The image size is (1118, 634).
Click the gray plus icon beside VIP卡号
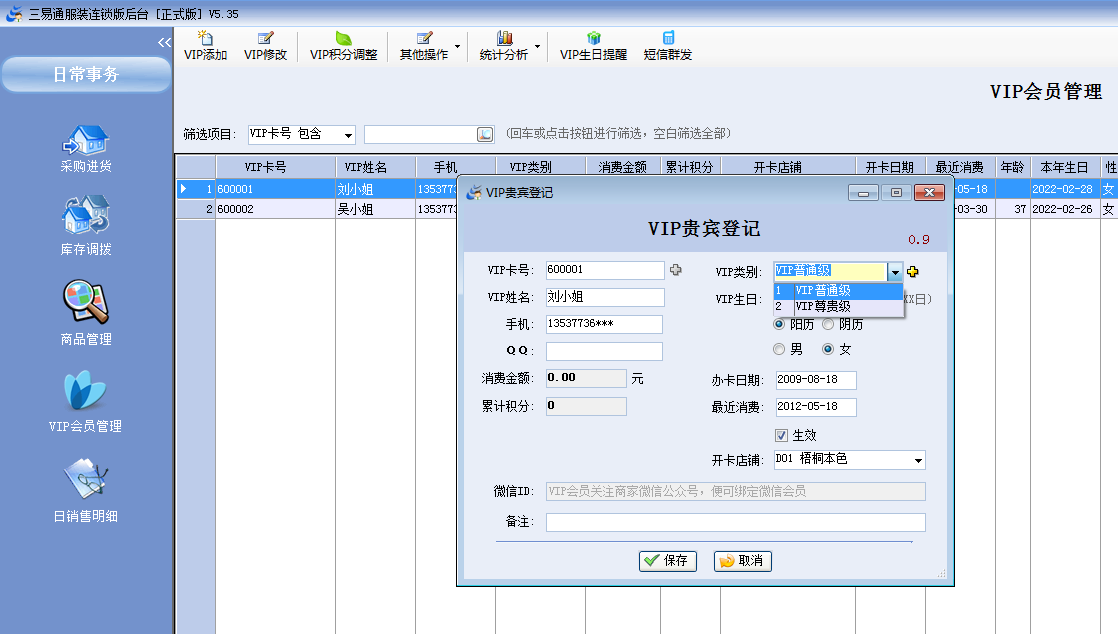coord(675,270)
